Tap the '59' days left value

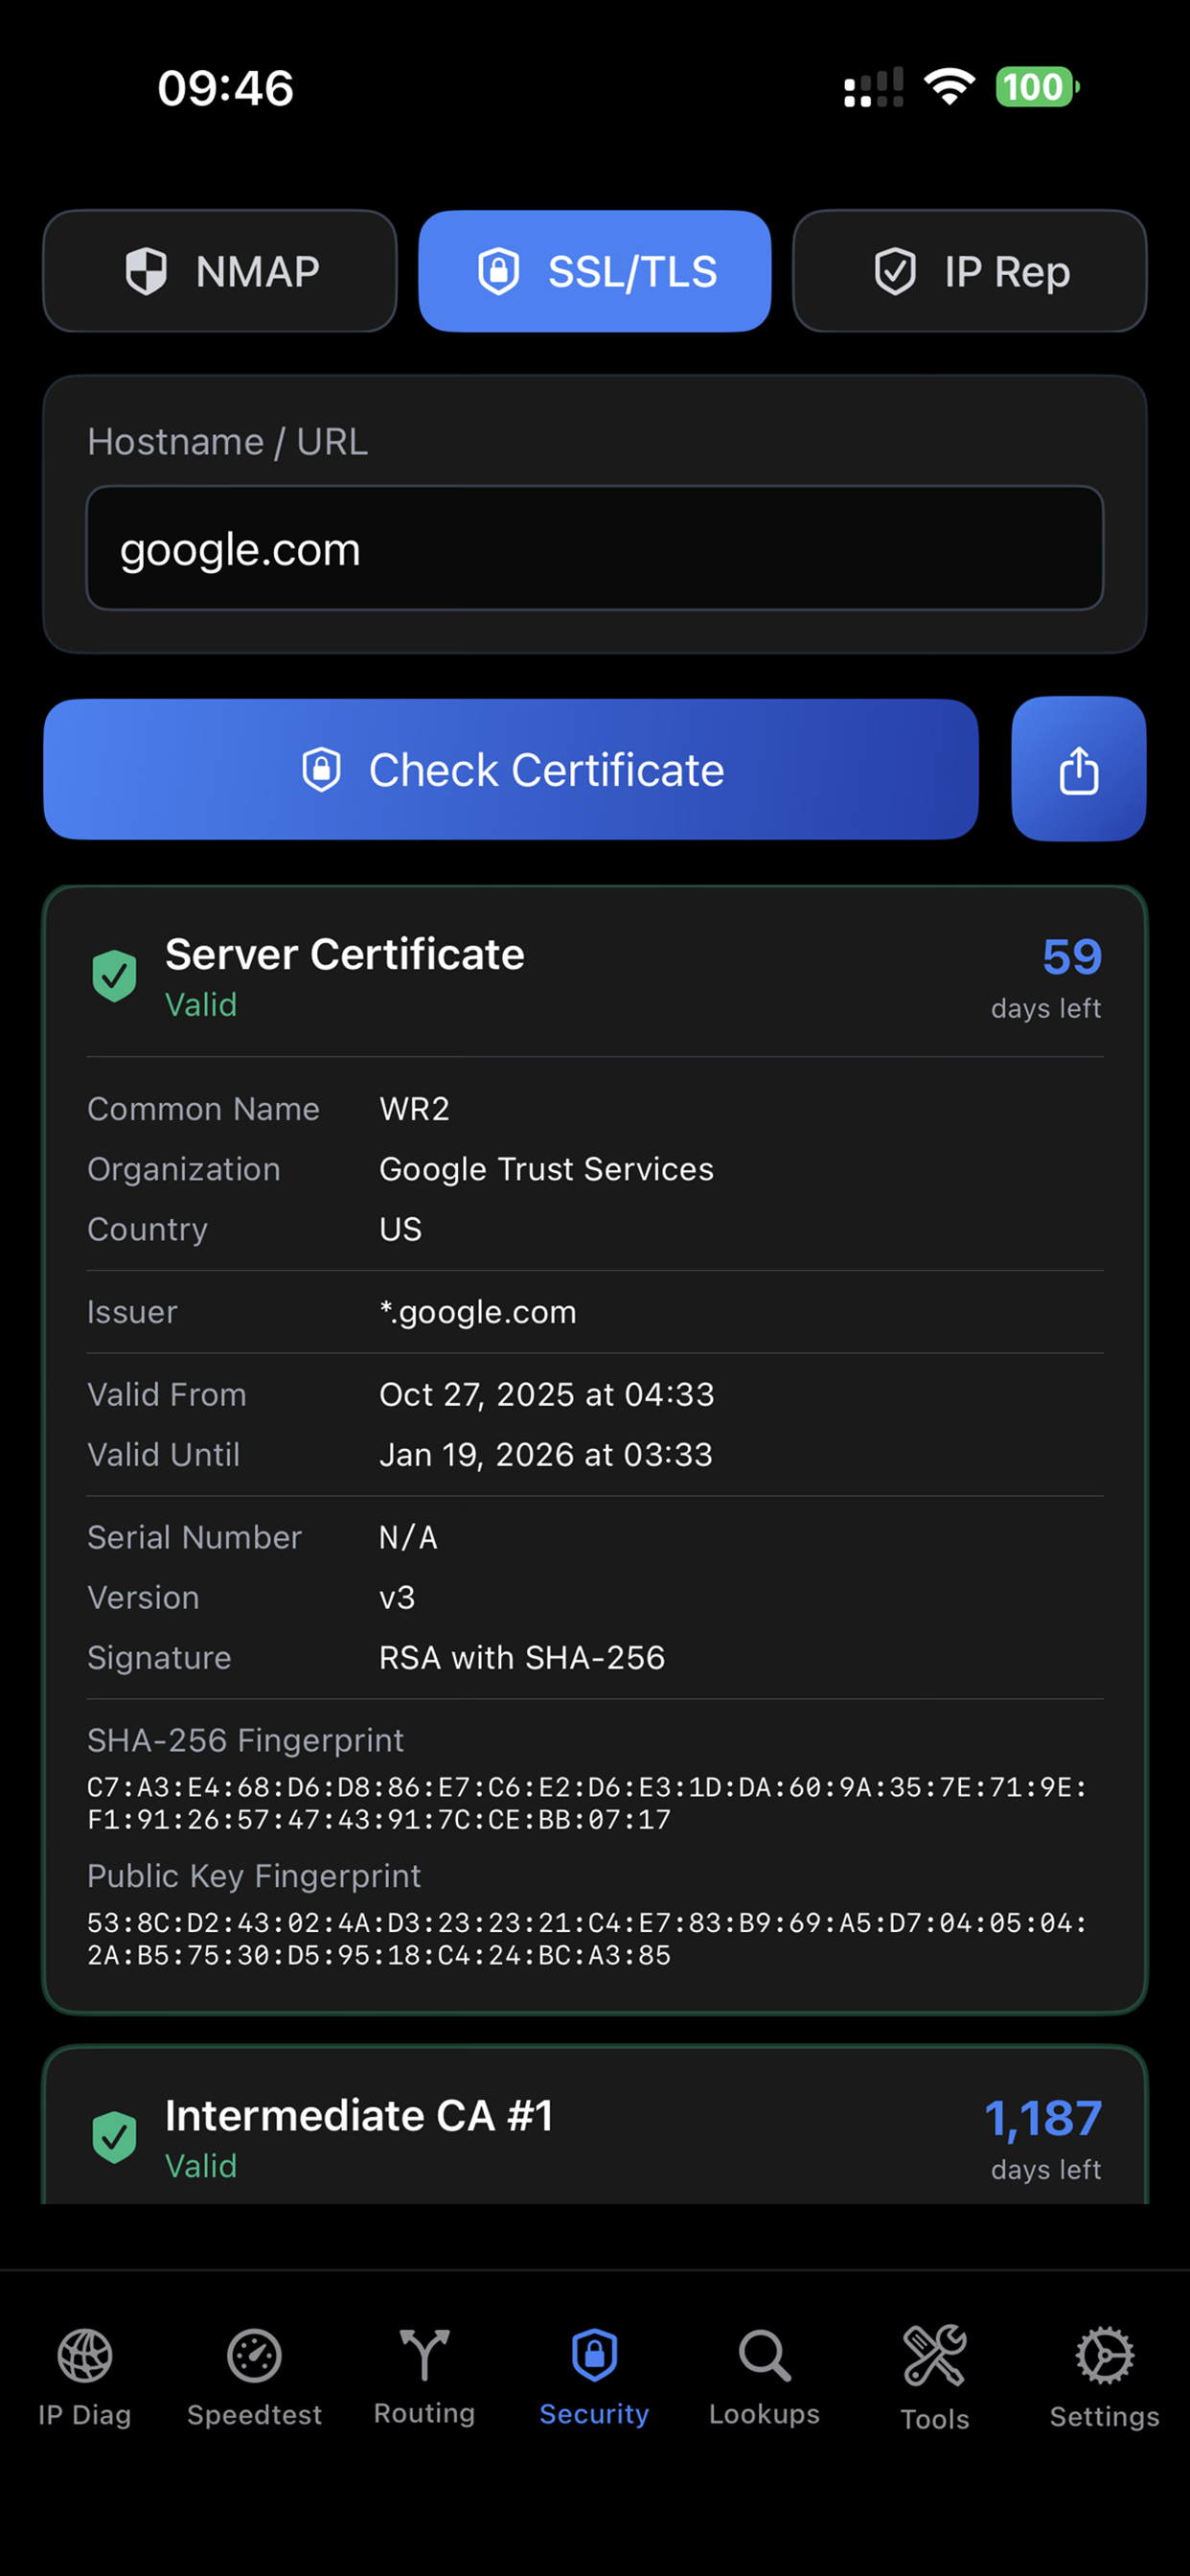pyautogui.click(x=1072, y=957)
